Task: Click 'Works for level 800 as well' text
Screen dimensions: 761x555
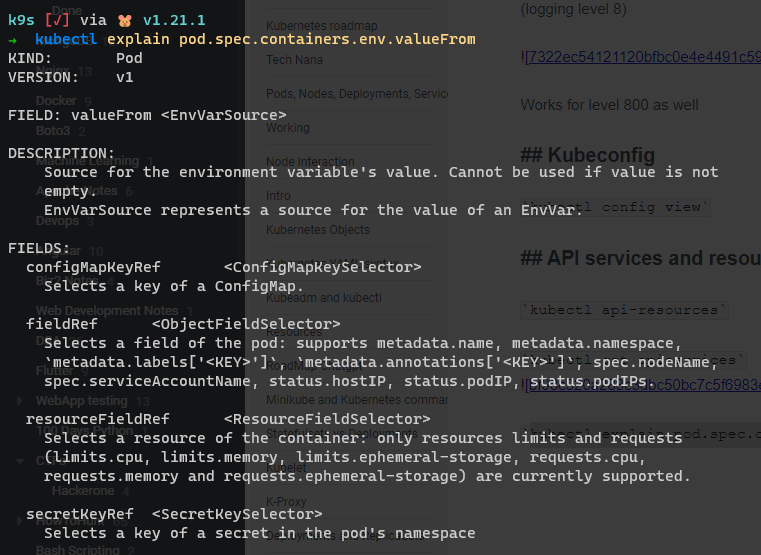Action: click(610, 105)
